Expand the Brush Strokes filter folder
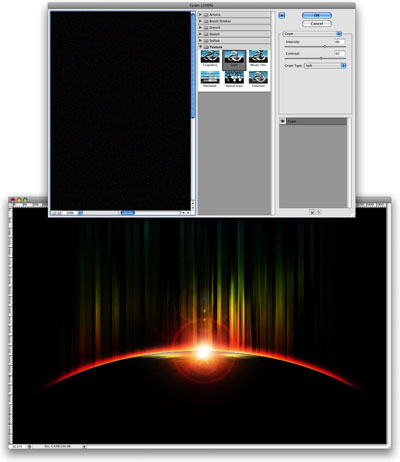The image size is (400, 462). [200, 21]
